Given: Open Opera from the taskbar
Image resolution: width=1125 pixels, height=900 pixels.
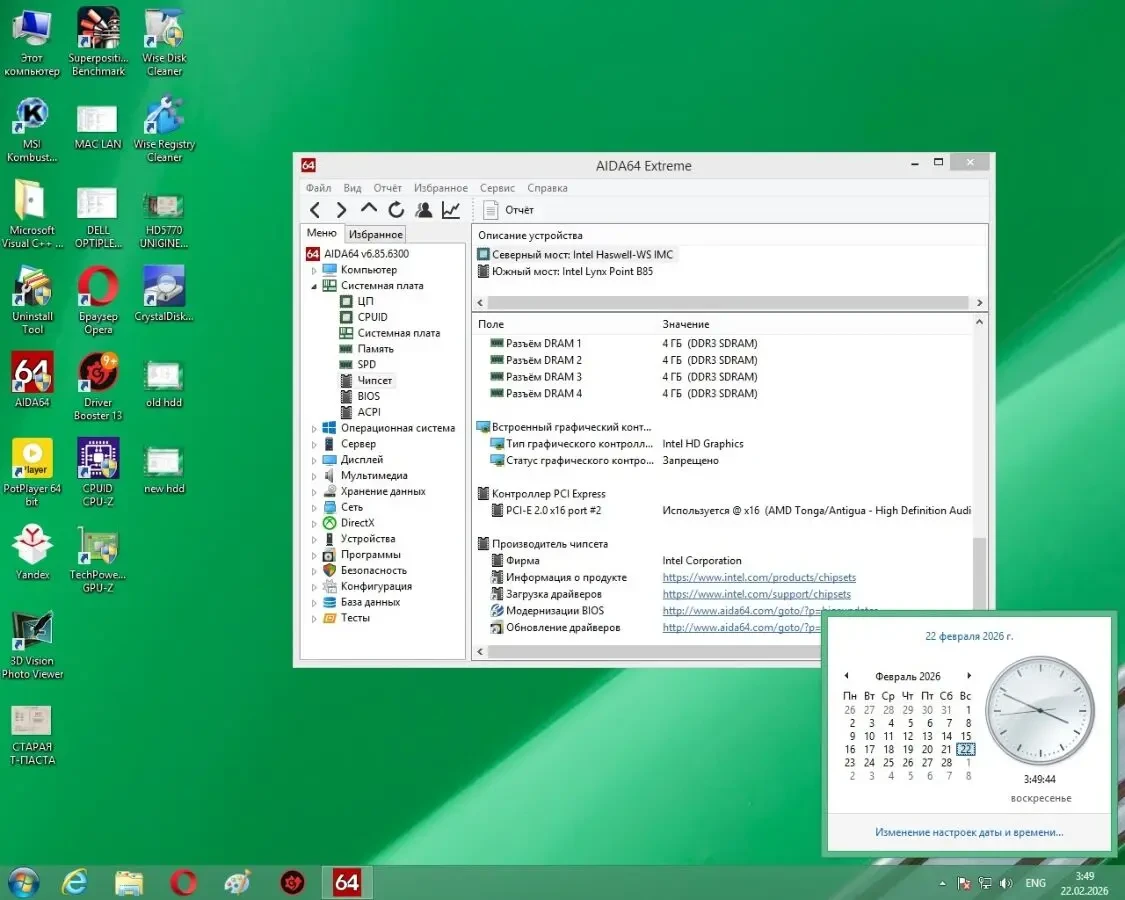Looking at the screenshot, I should [183, 882].
